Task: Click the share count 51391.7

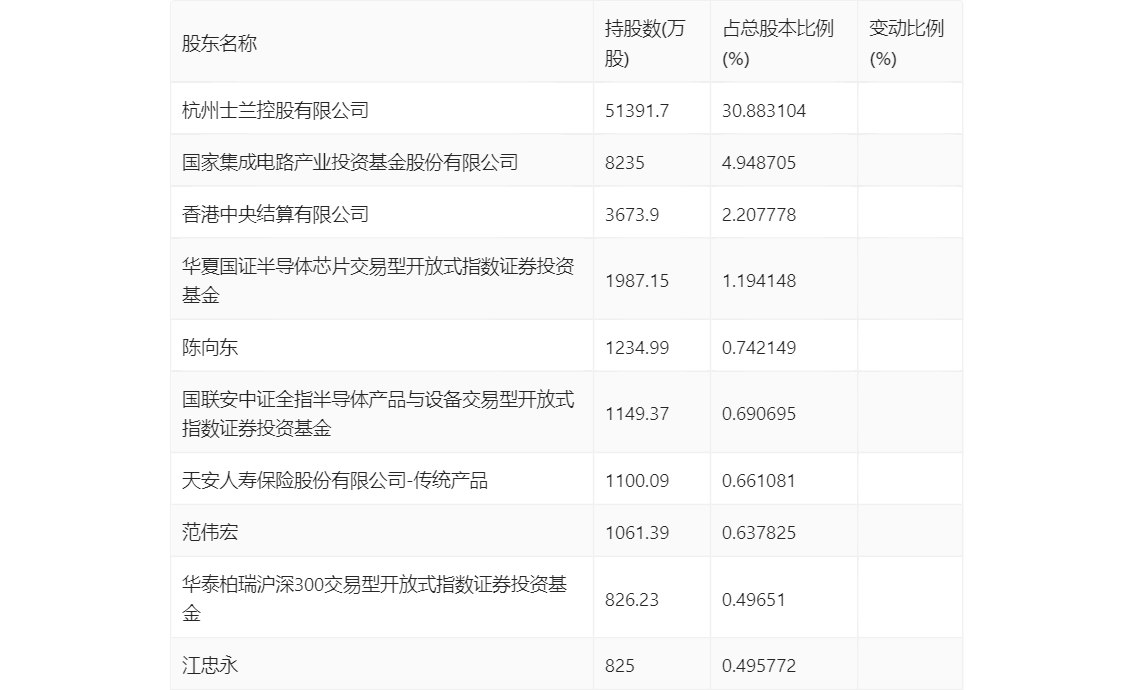Action: coord(636,111)
